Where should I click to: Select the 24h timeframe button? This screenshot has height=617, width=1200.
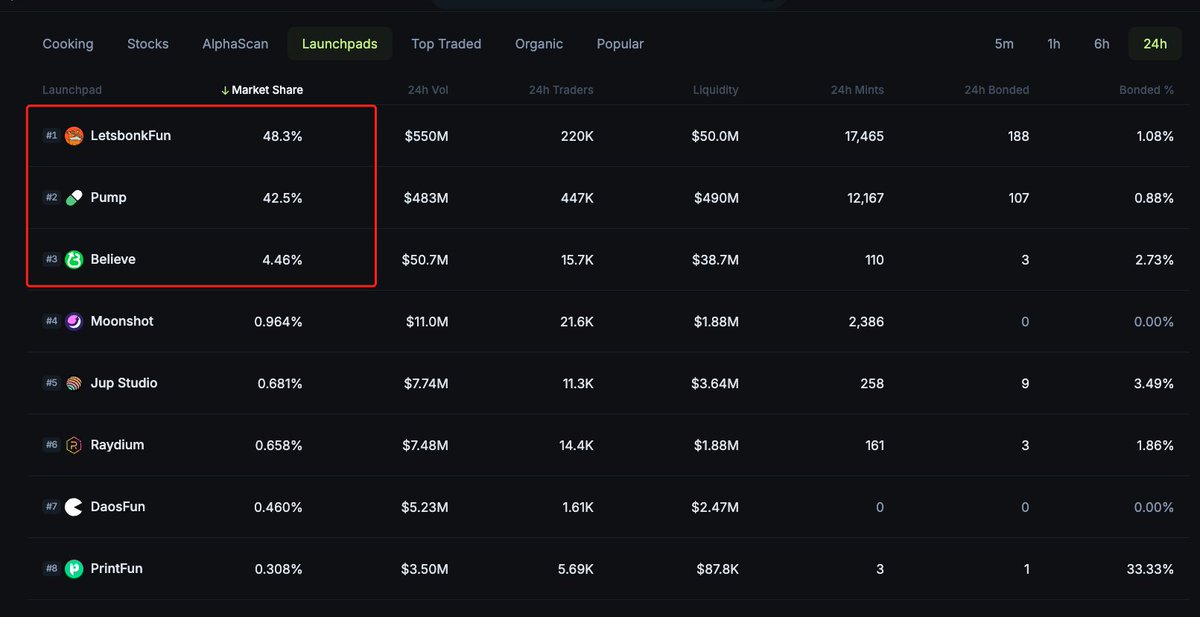(x=1155, y=44)
